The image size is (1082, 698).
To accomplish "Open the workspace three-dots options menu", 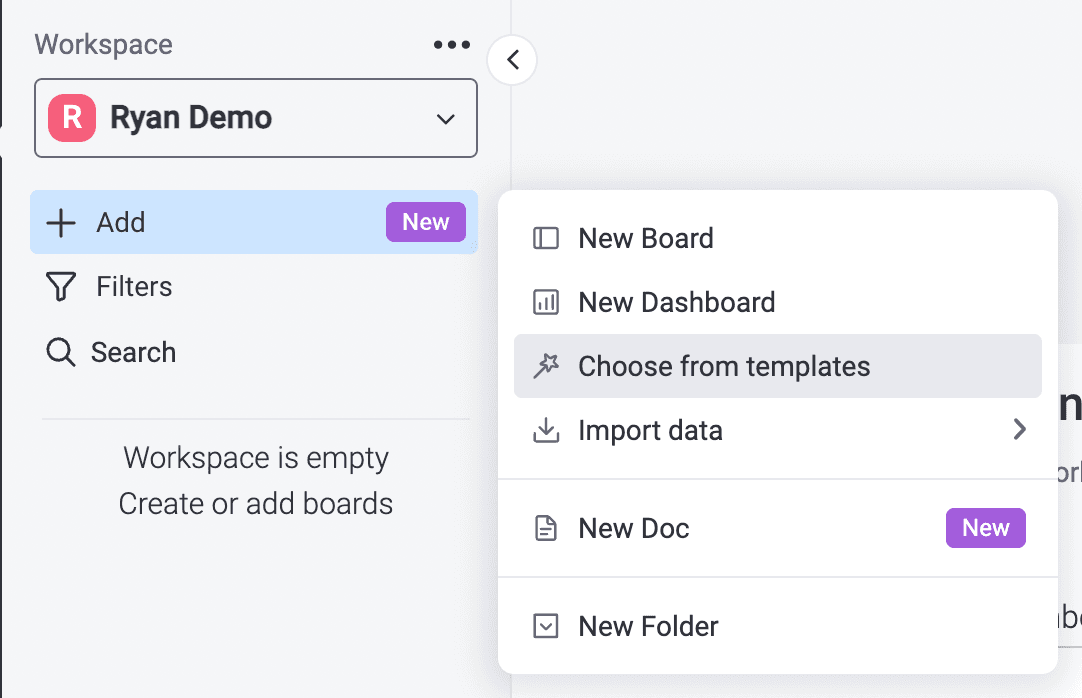I will [452, 45].
